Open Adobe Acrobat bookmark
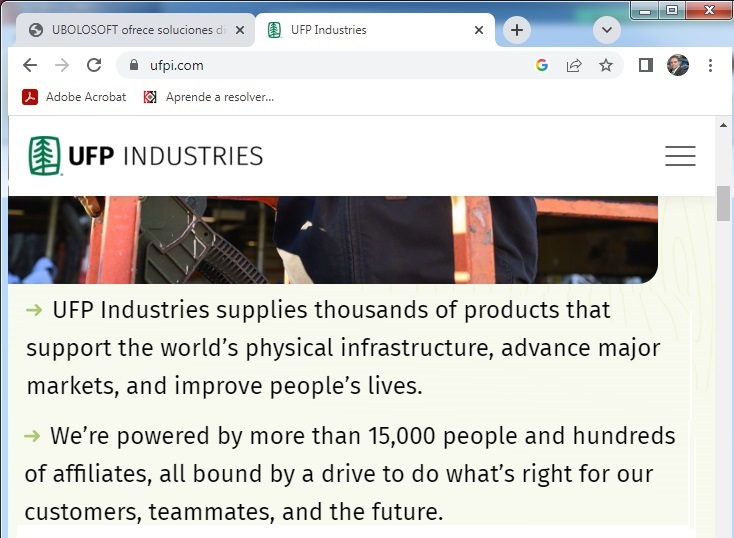 [x=75, y=97]
